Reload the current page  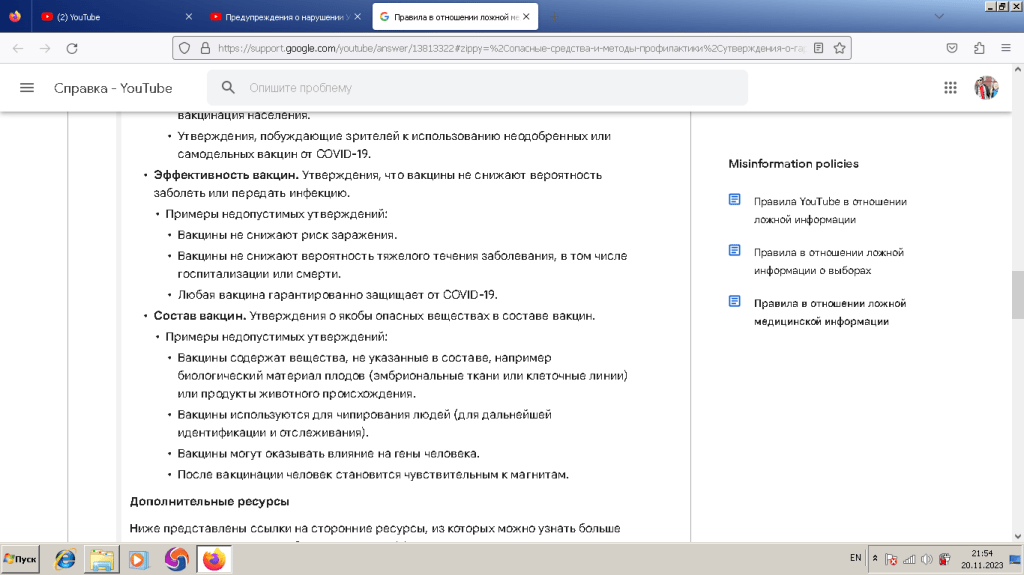[71, 48]
